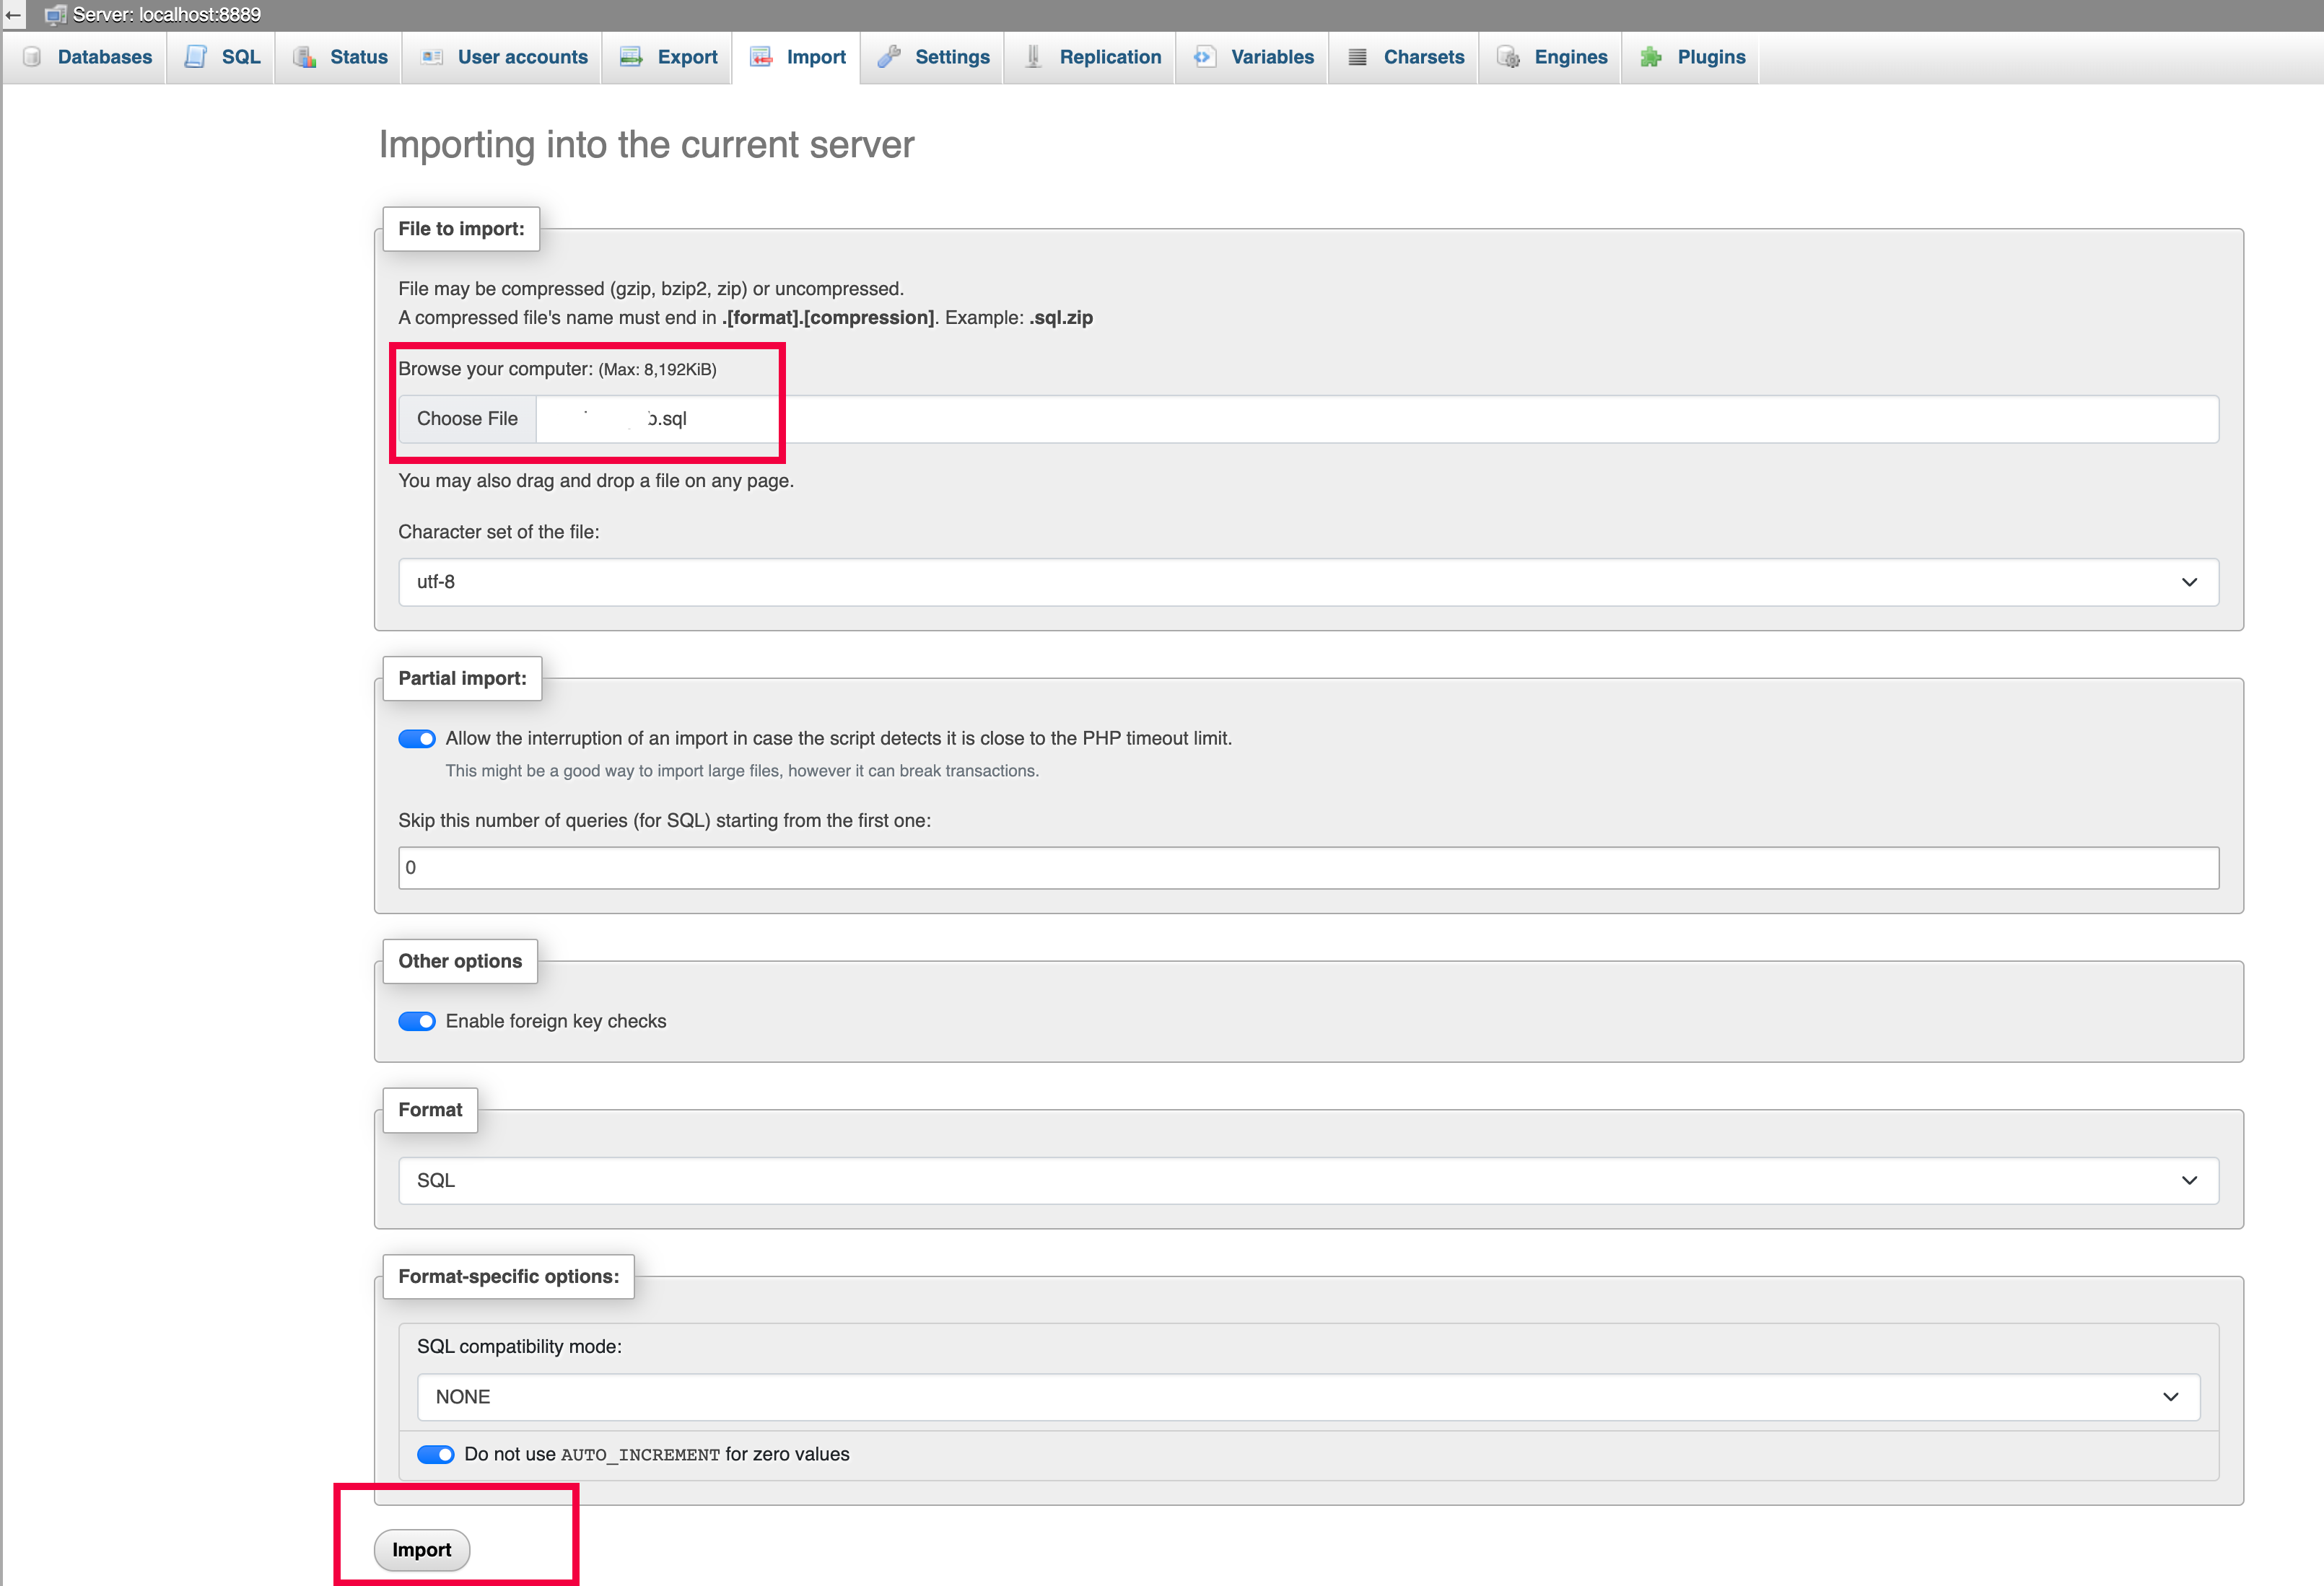The width and height of the screenshot is (2324, 1586).
Task: Open the character set utf-8 dropdown
Action: pos(1308,582)
